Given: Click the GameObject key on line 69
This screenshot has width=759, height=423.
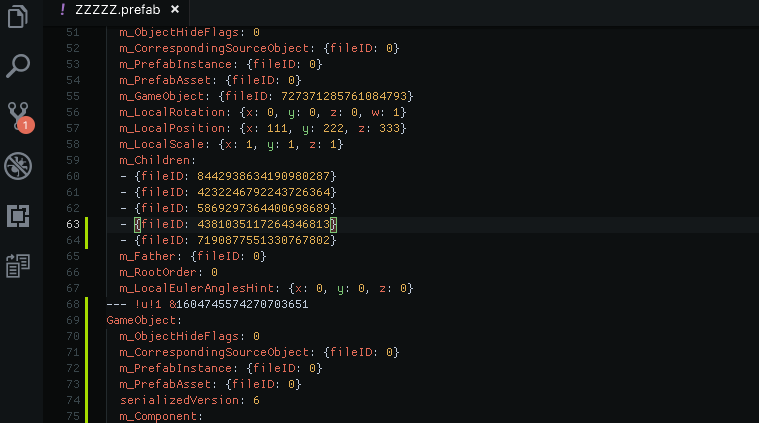Looking at the screenshot, I should point(140,320).
